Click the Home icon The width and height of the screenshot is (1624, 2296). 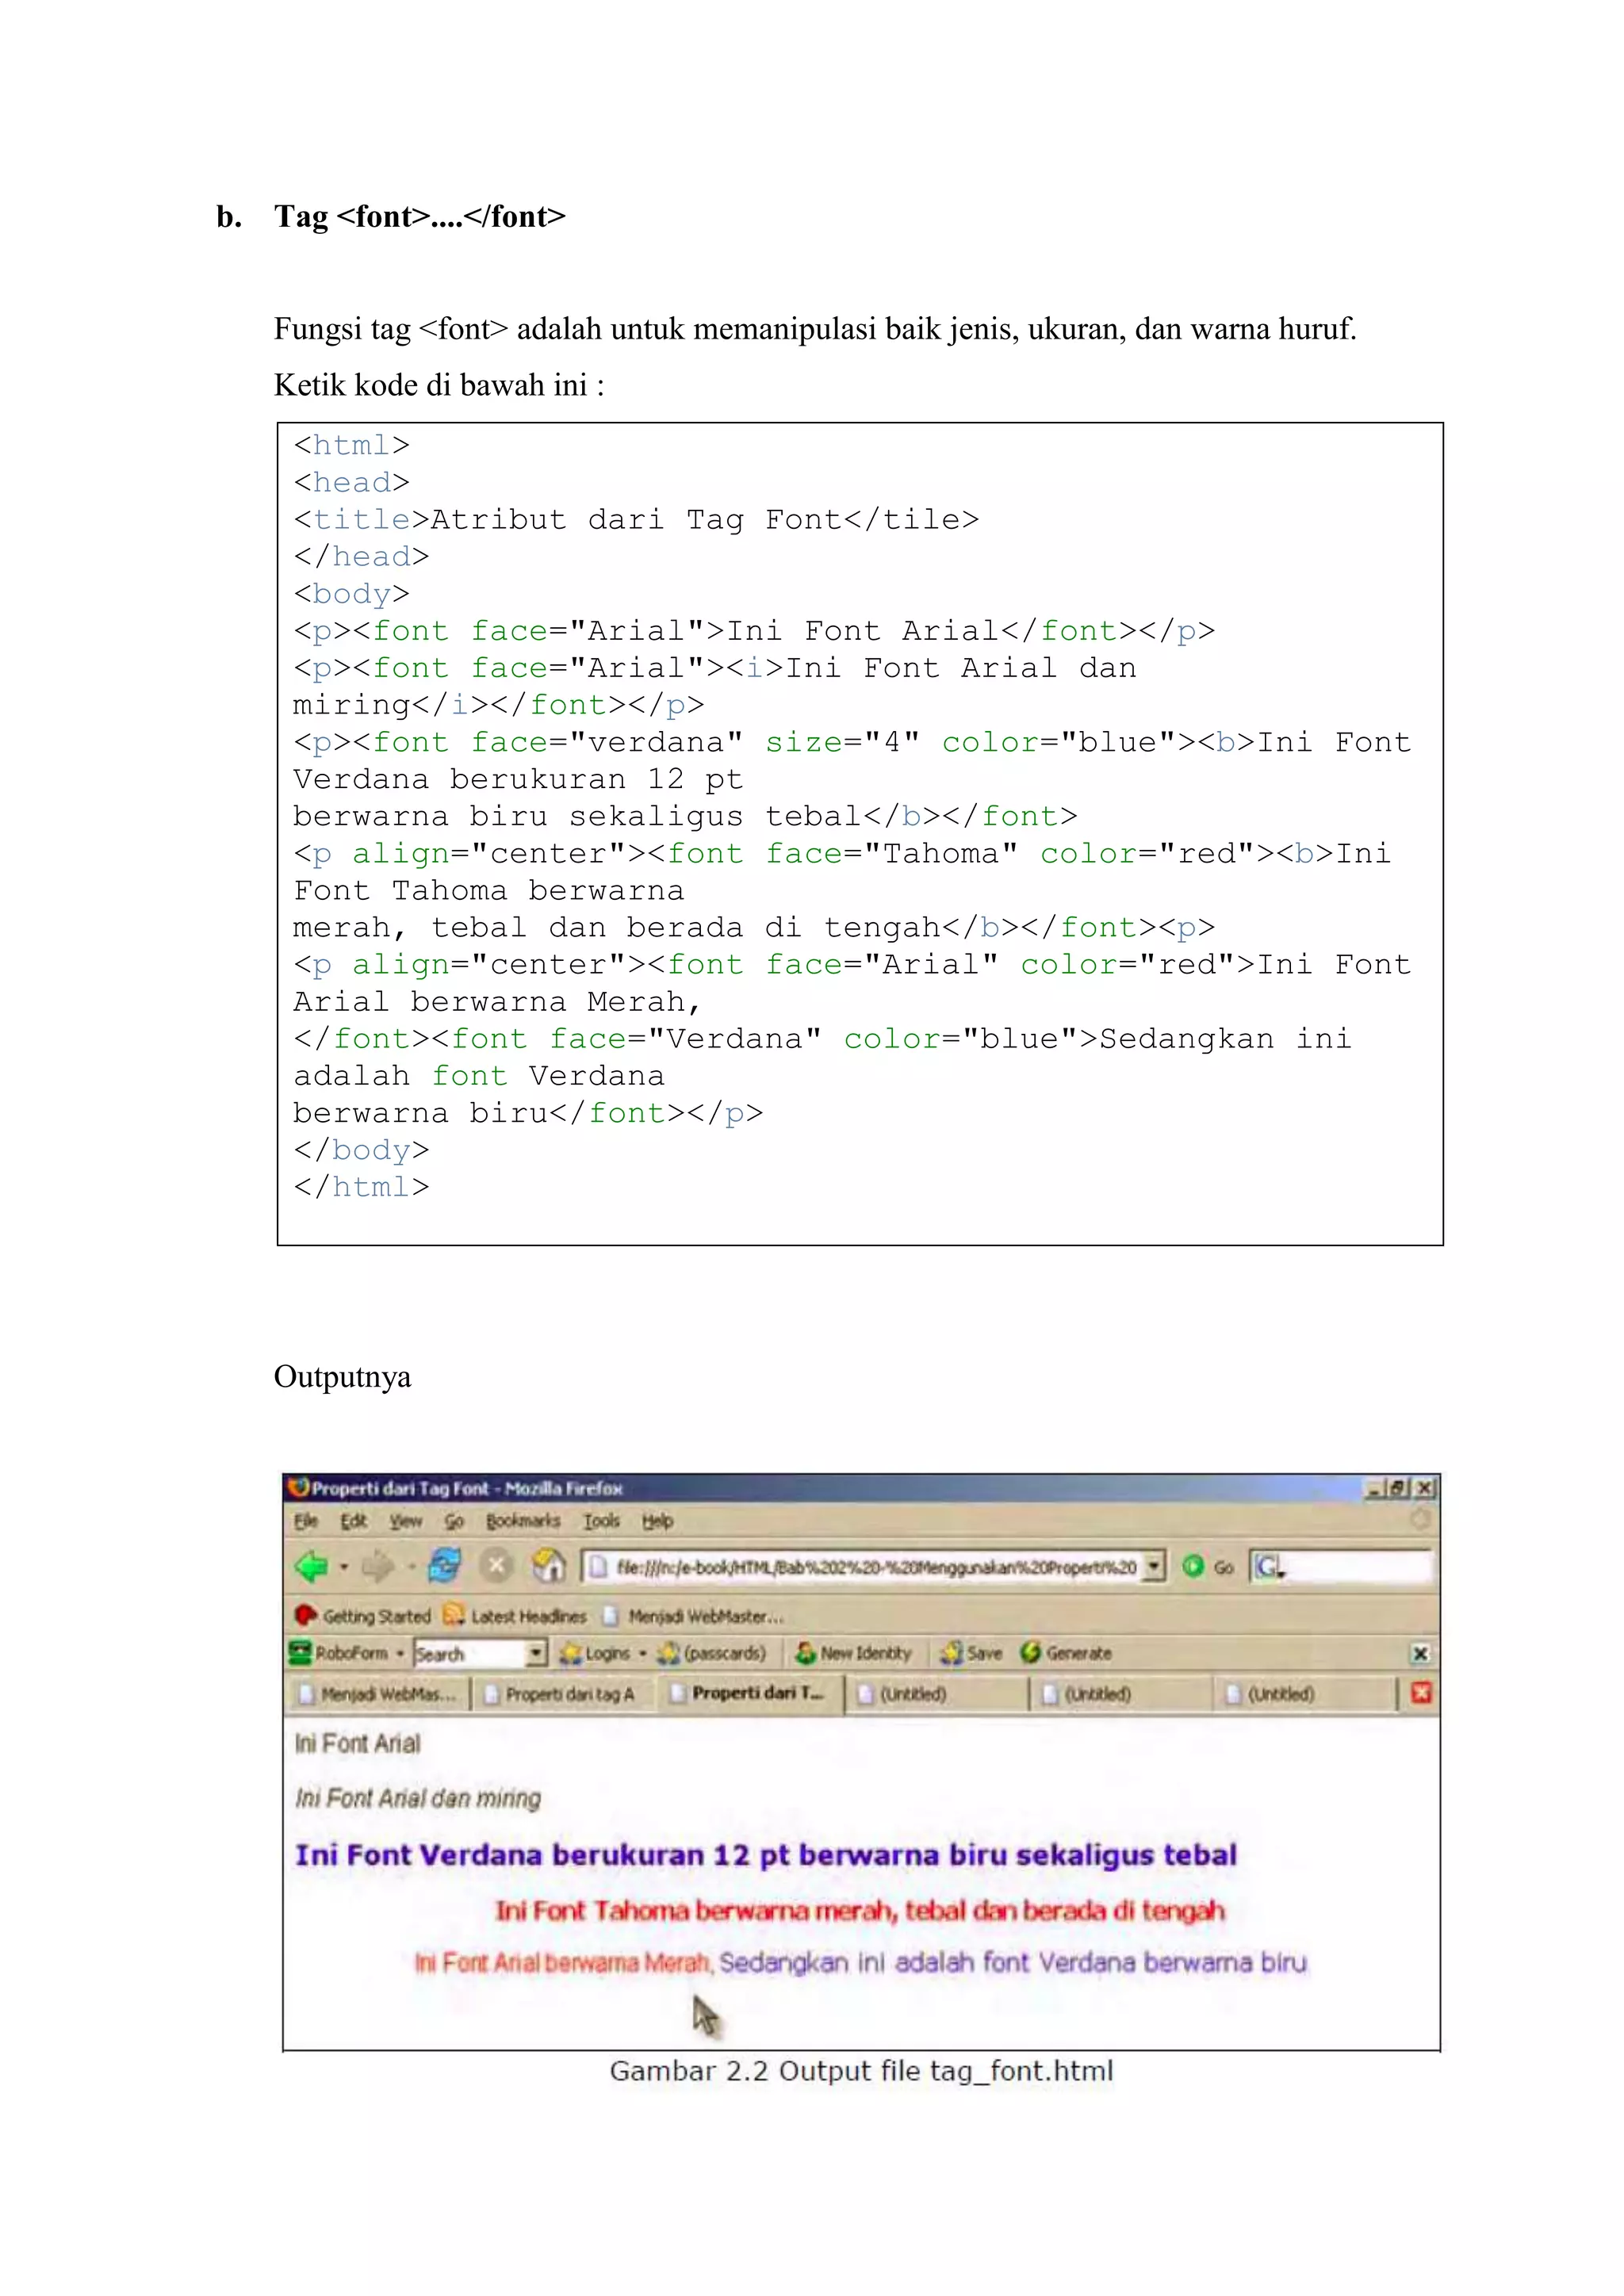click(548, 1565)
